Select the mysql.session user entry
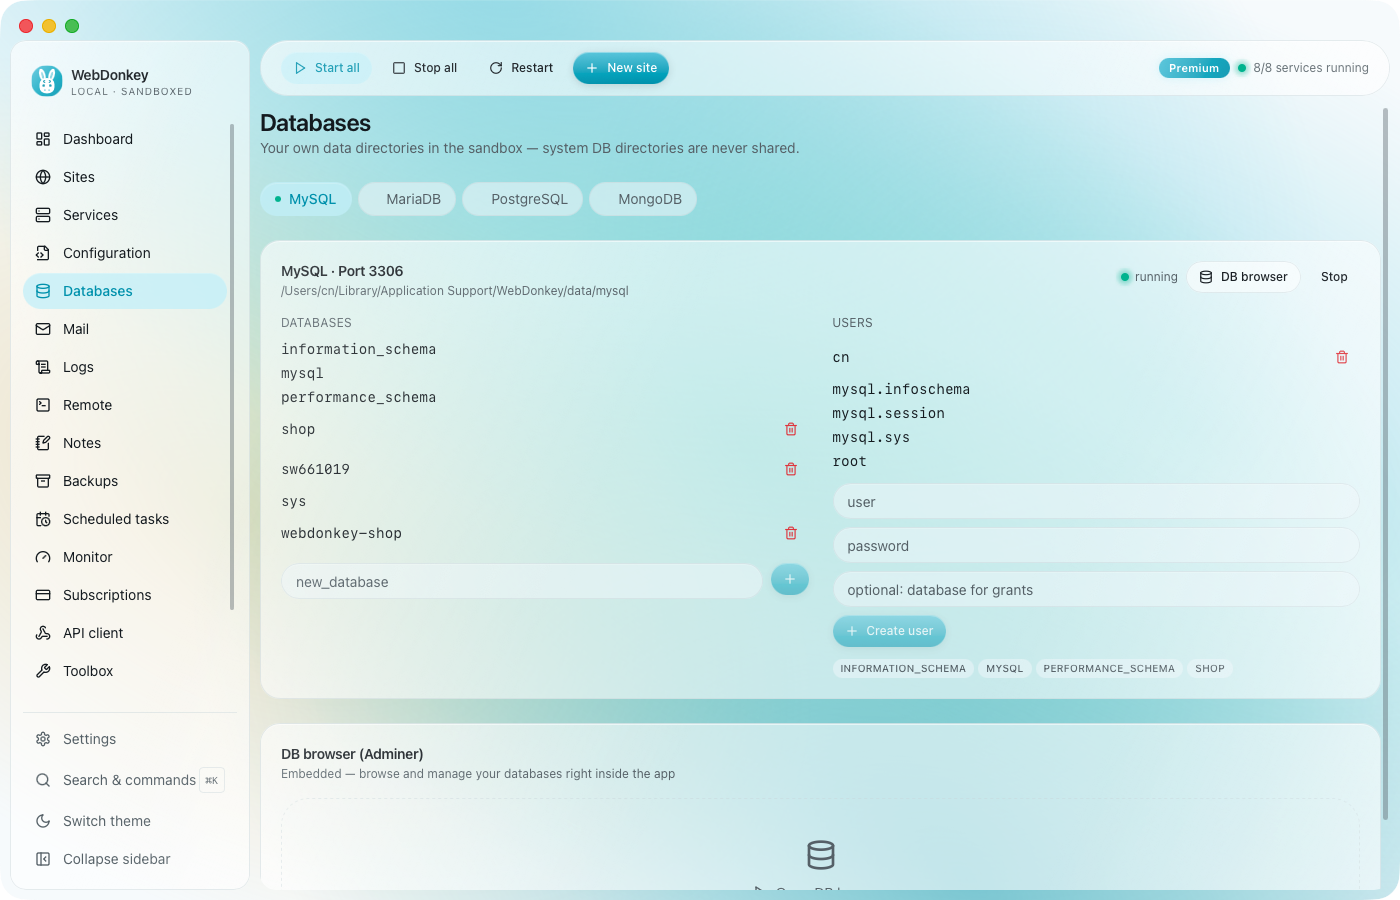 click(889, 413)
